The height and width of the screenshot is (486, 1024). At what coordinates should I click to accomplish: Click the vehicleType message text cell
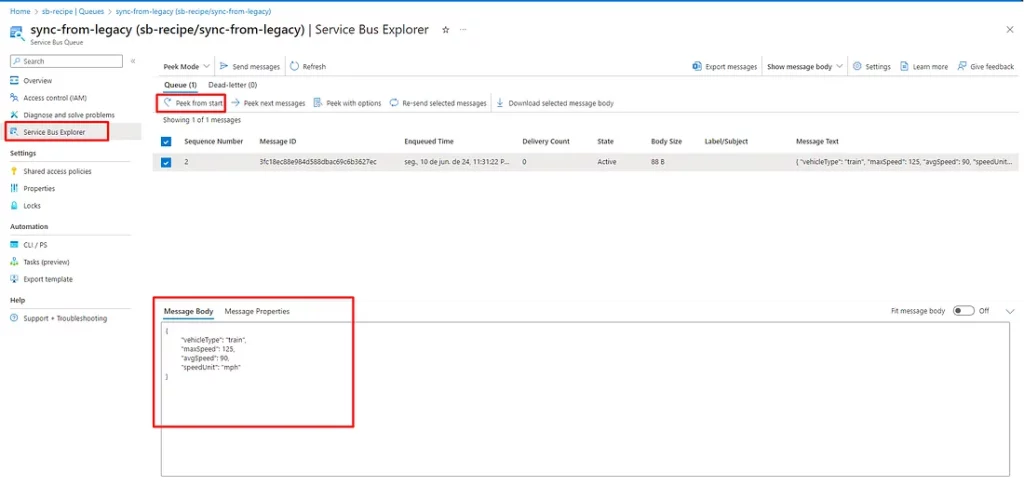click(x=906, y=162)
